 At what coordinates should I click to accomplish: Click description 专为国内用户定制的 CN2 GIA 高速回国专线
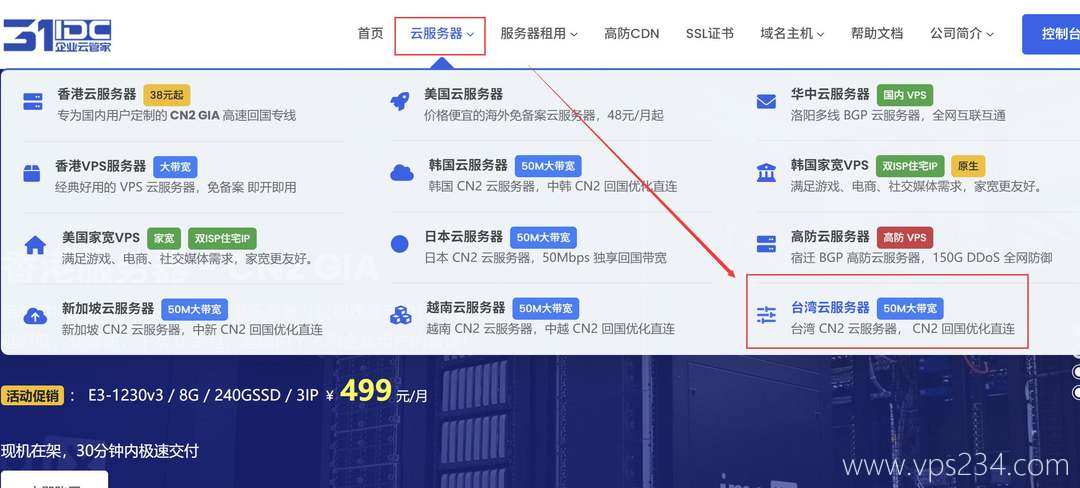[177, 115]
